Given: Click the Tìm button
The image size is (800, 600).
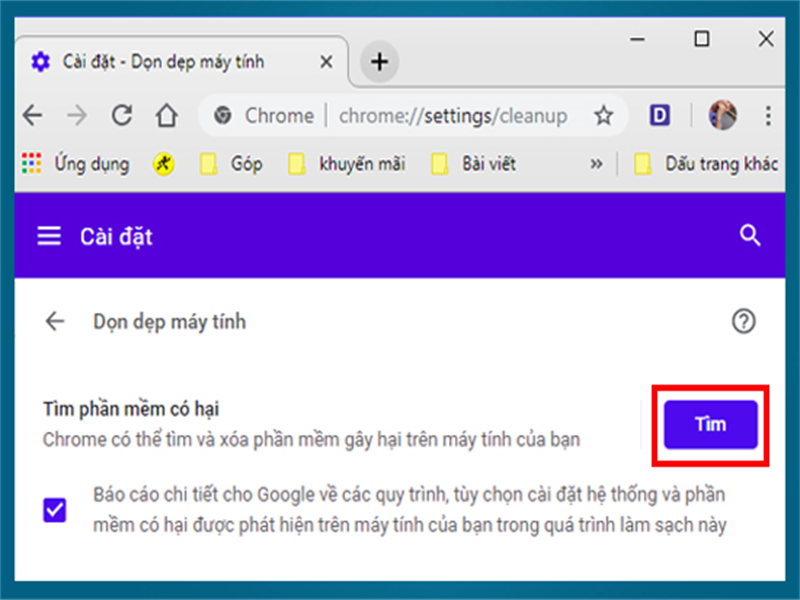Looking at the screenshot, I should pos(710,424).
